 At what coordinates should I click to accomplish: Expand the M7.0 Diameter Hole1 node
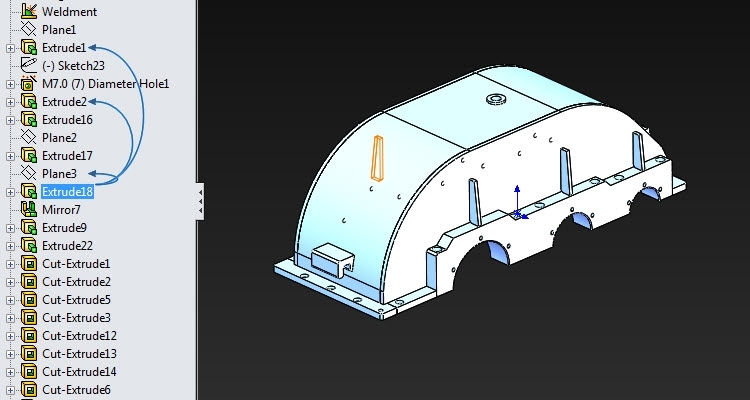click(x=10, y=84)
